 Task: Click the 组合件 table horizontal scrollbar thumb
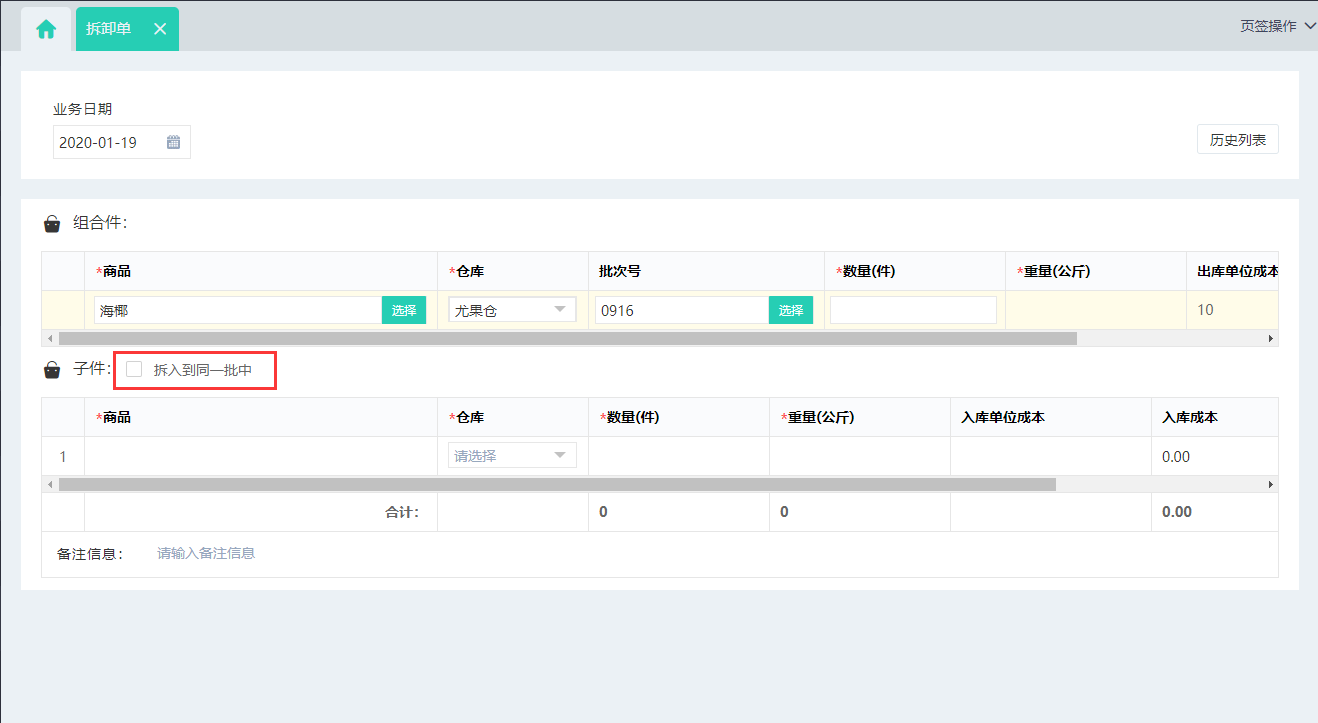point(568,339)
